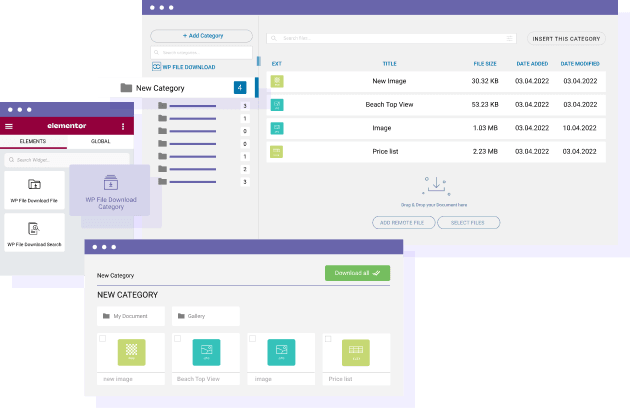This screenshot has height=408, width=630.
Task: Check the new image file checkbox
Action: [103, 340]
